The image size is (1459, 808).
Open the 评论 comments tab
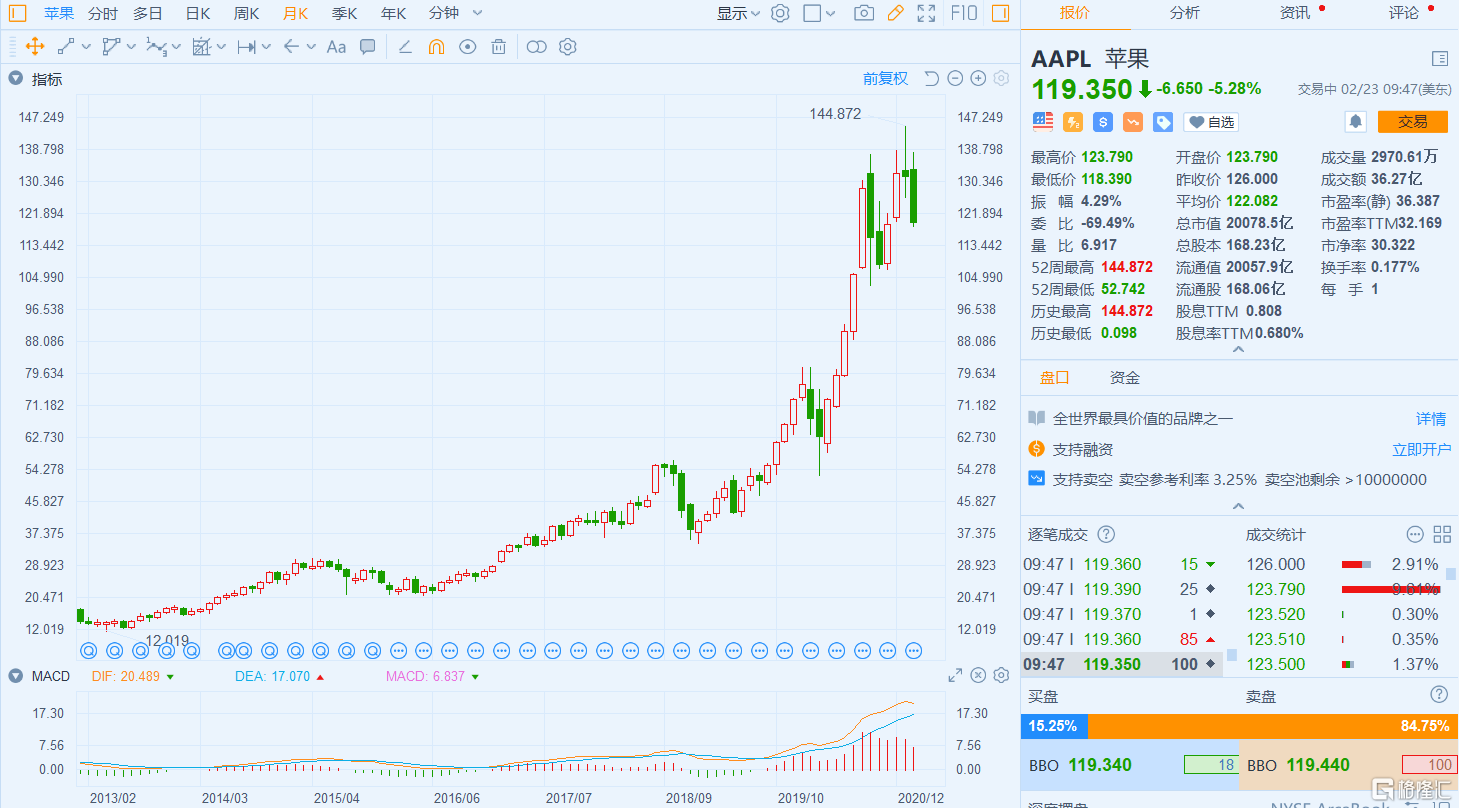(1403, 12)
